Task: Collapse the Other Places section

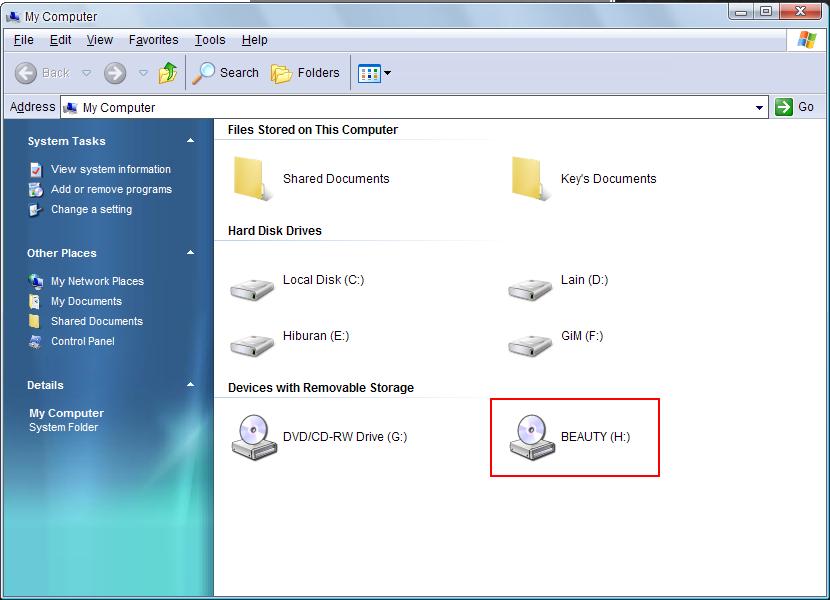Action: [191, 253]
